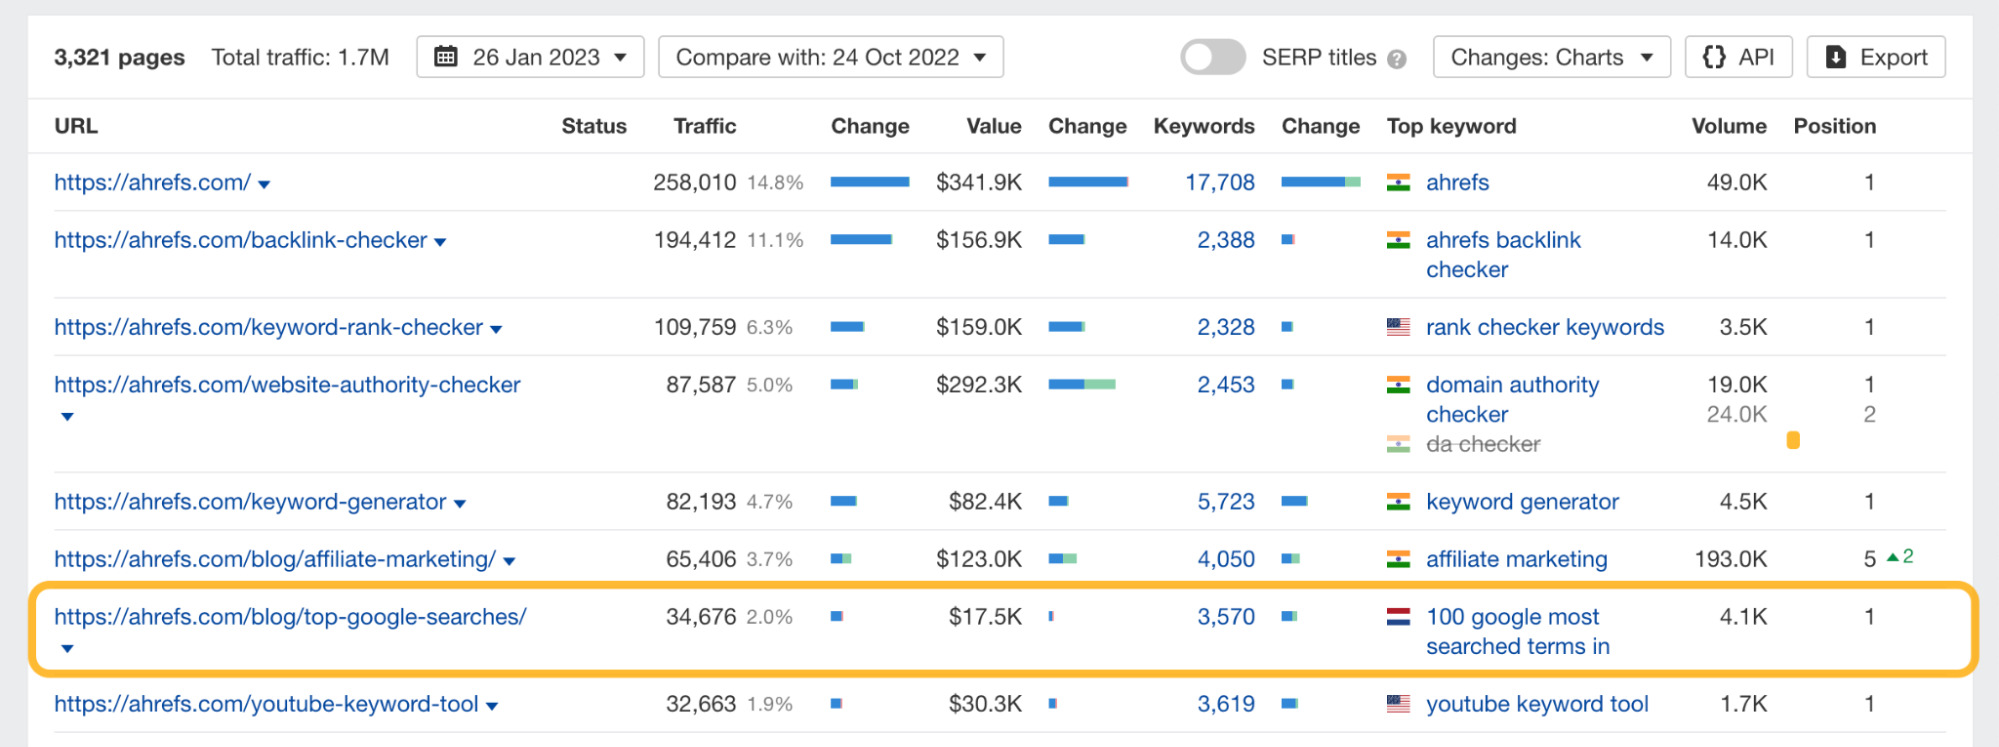Click the 'ahrefs backlink checker' top keyword
Viewport: 1999px width, 747px height.
tap(1503, 255)
